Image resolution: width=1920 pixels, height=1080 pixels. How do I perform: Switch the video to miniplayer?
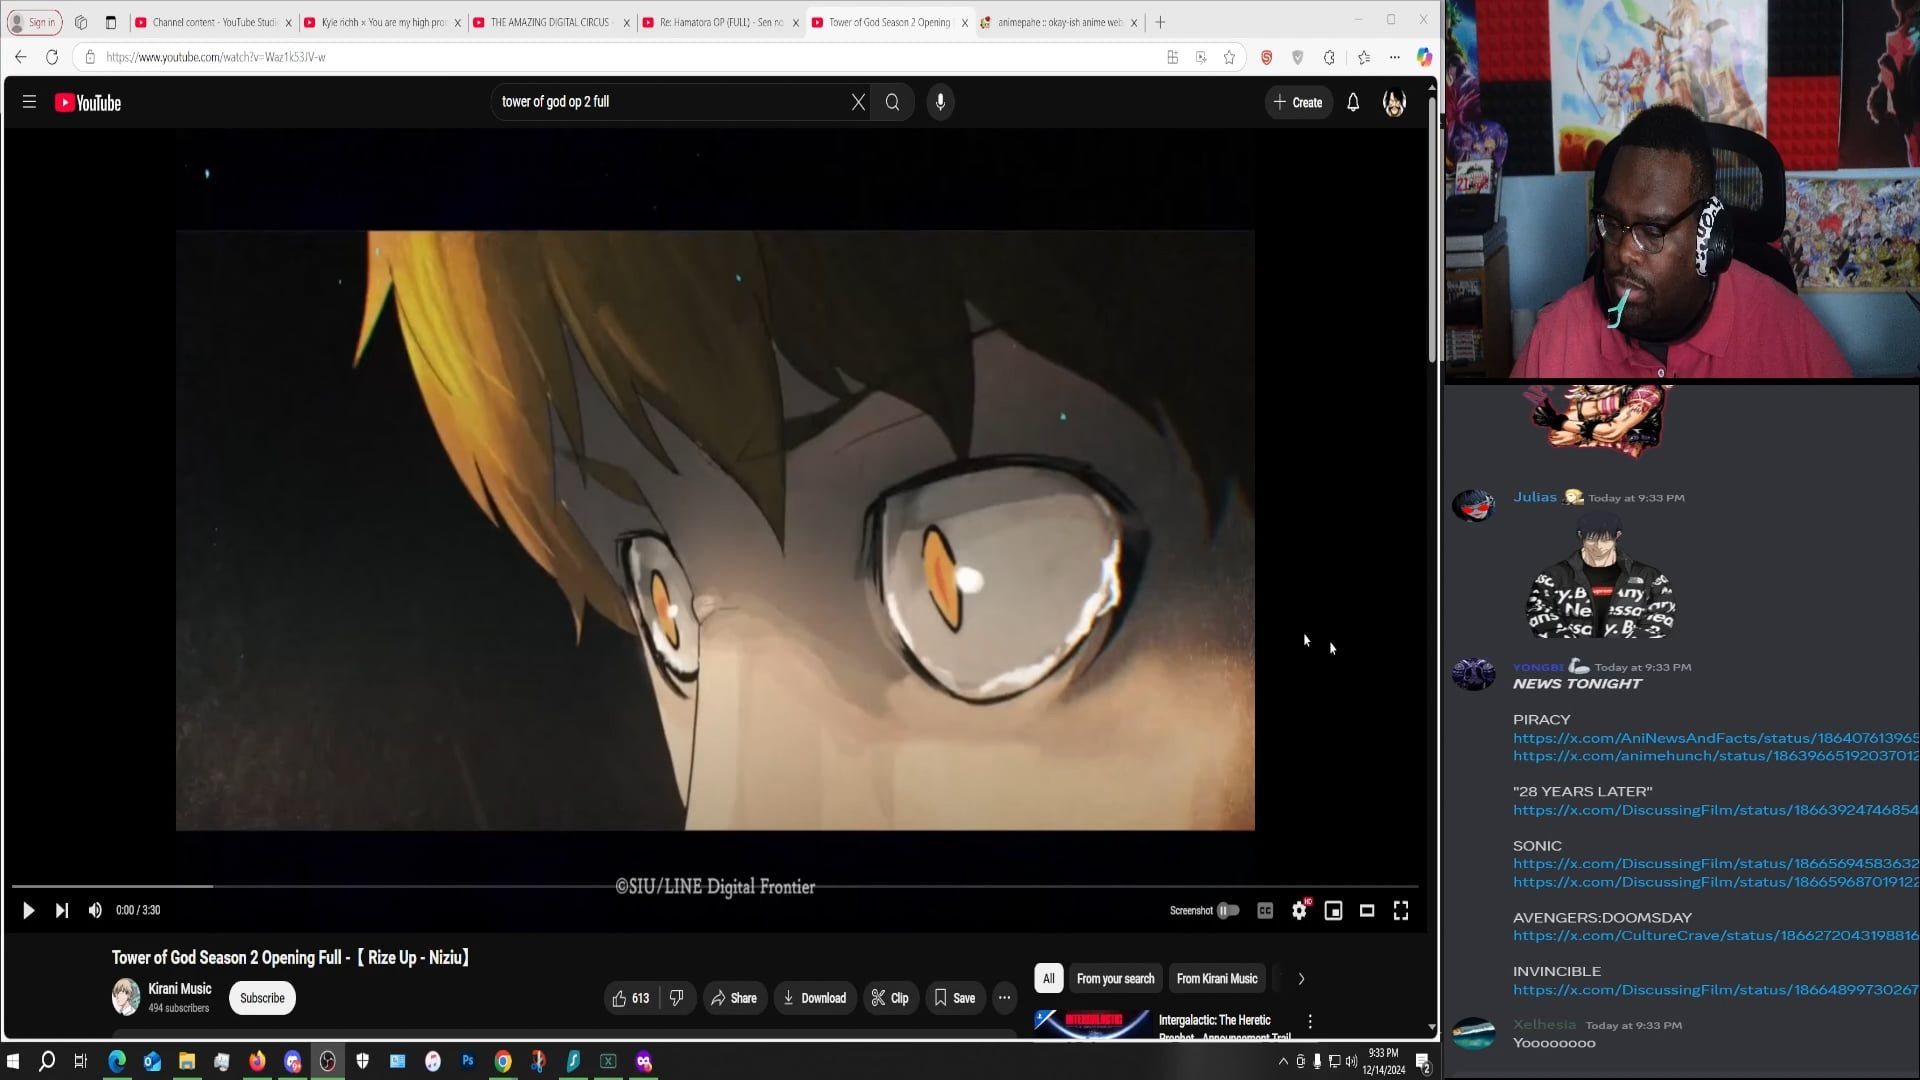coord(1333,910)
